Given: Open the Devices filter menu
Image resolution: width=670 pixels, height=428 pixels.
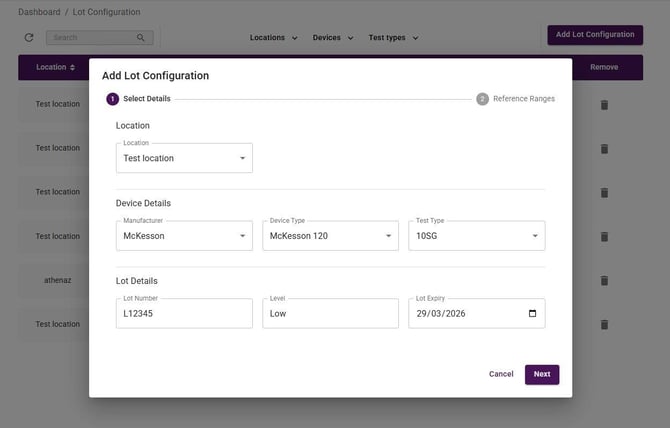Looking at the screenshot, I should [x=333, y=38].
